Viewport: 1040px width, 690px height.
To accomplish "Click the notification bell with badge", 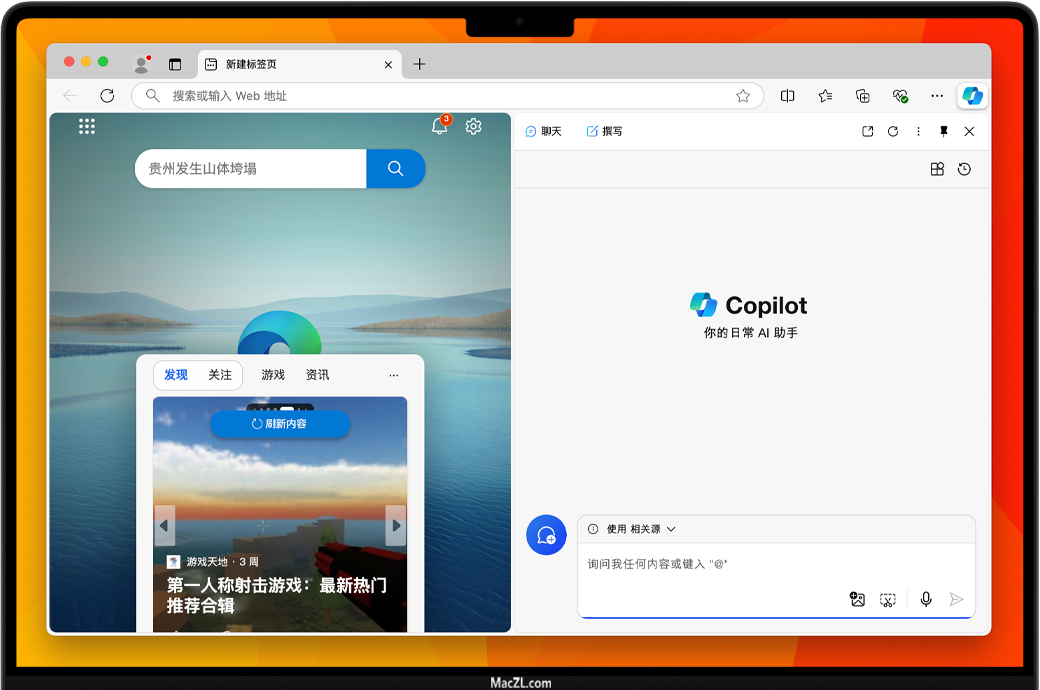I will click(439, 126).
